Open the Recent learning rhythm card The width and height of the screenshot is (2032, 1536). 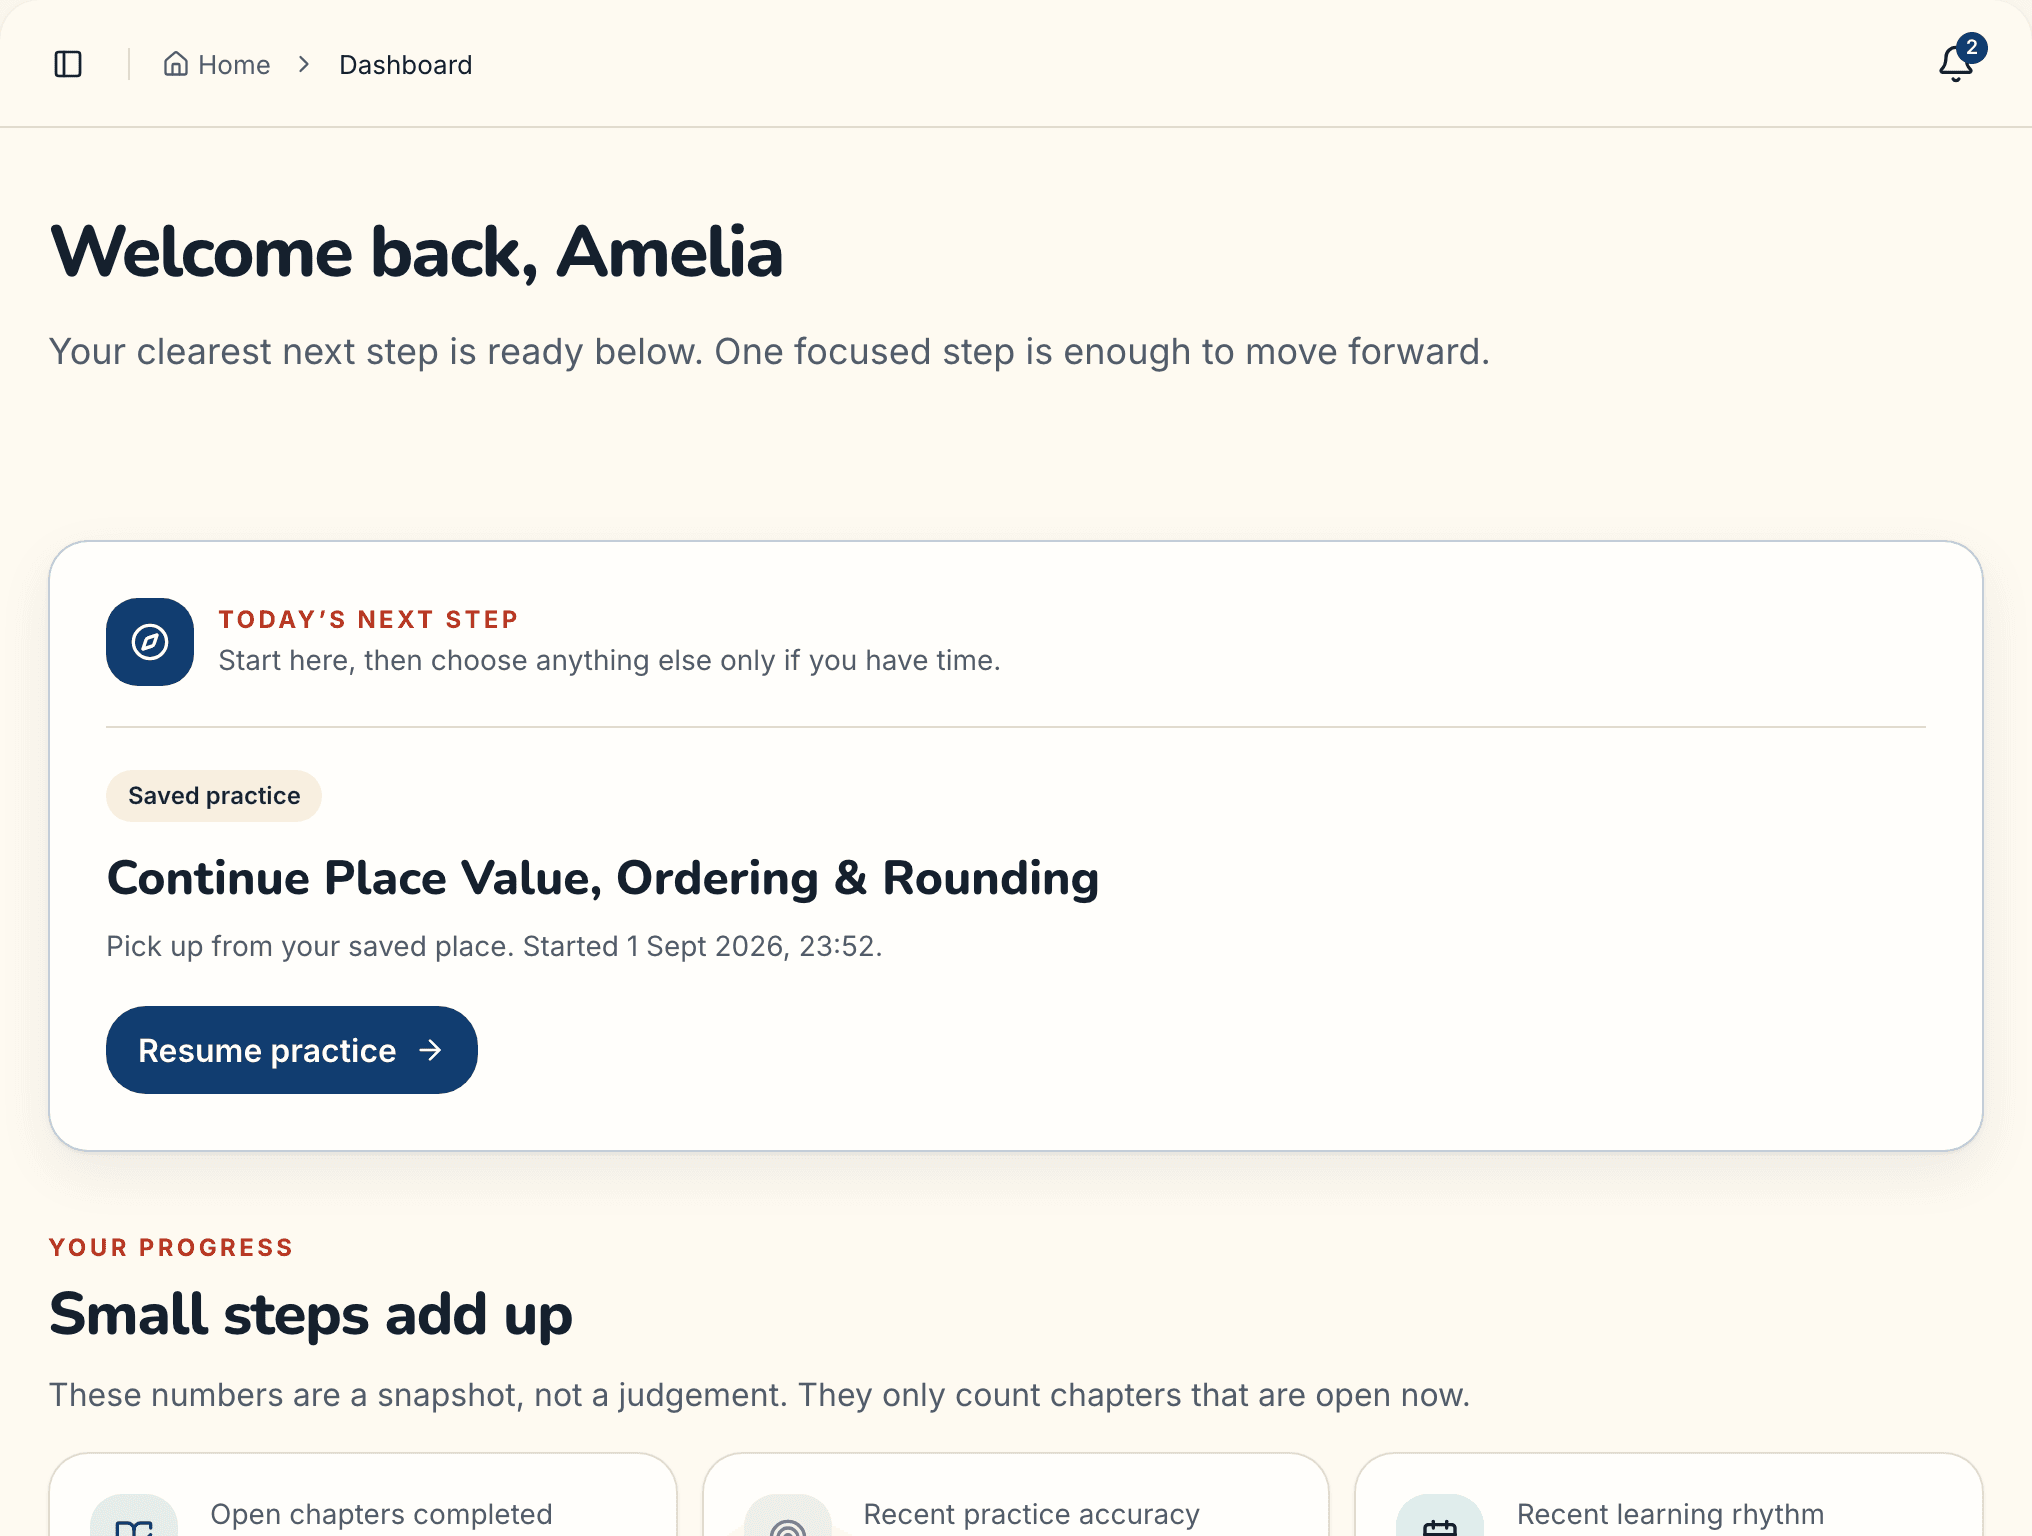pos(1669,1495)
